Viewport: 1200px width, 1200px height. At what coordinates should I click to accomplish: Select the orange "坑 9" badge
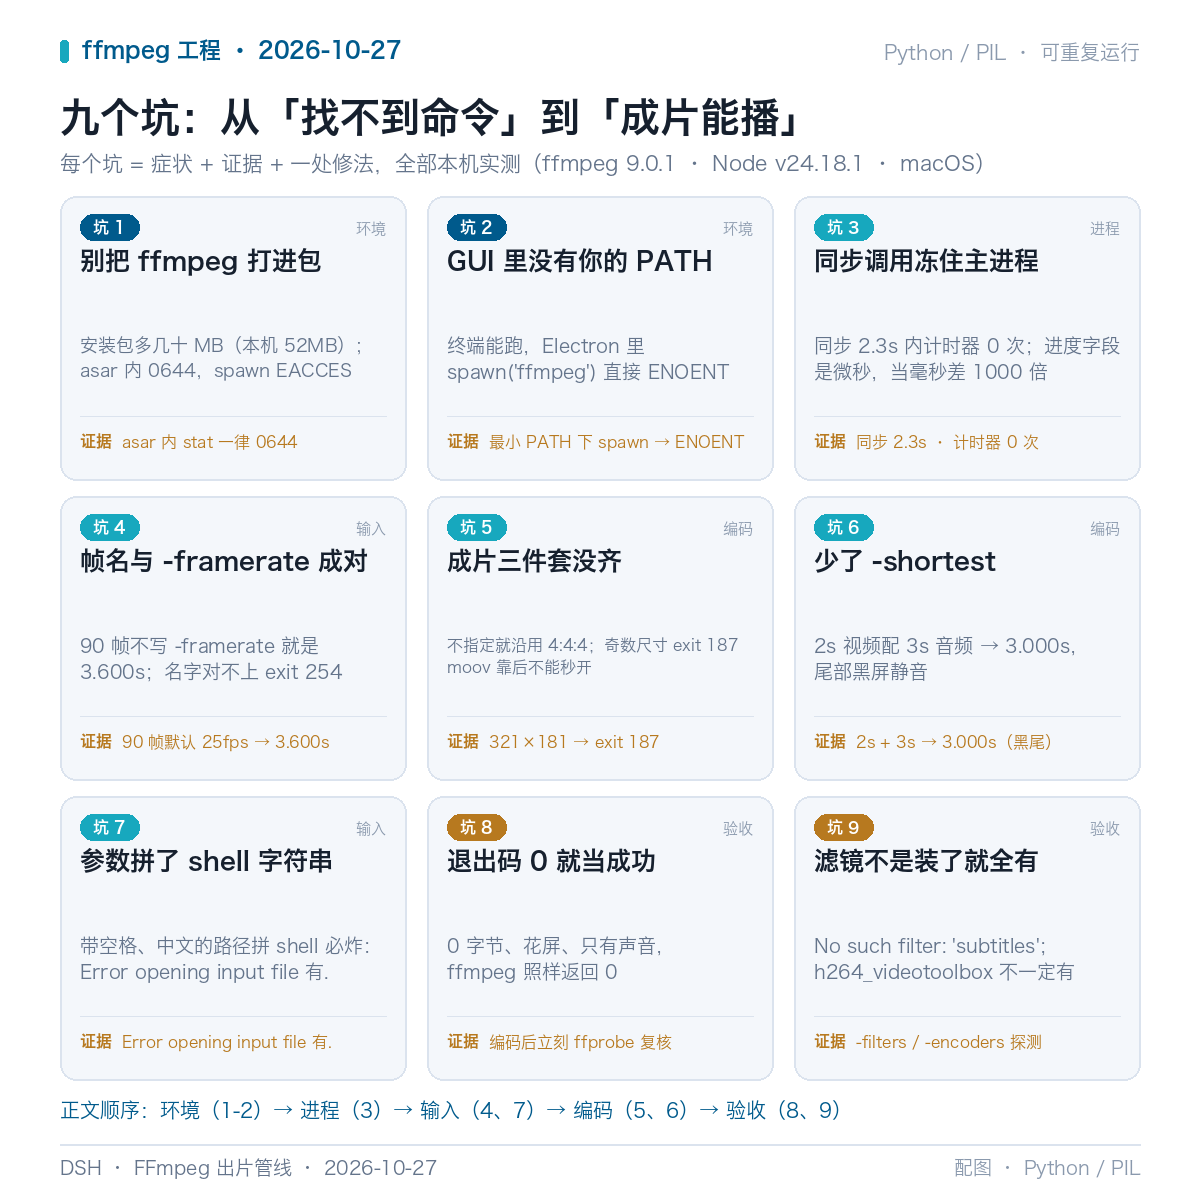[x=844, y=828]
